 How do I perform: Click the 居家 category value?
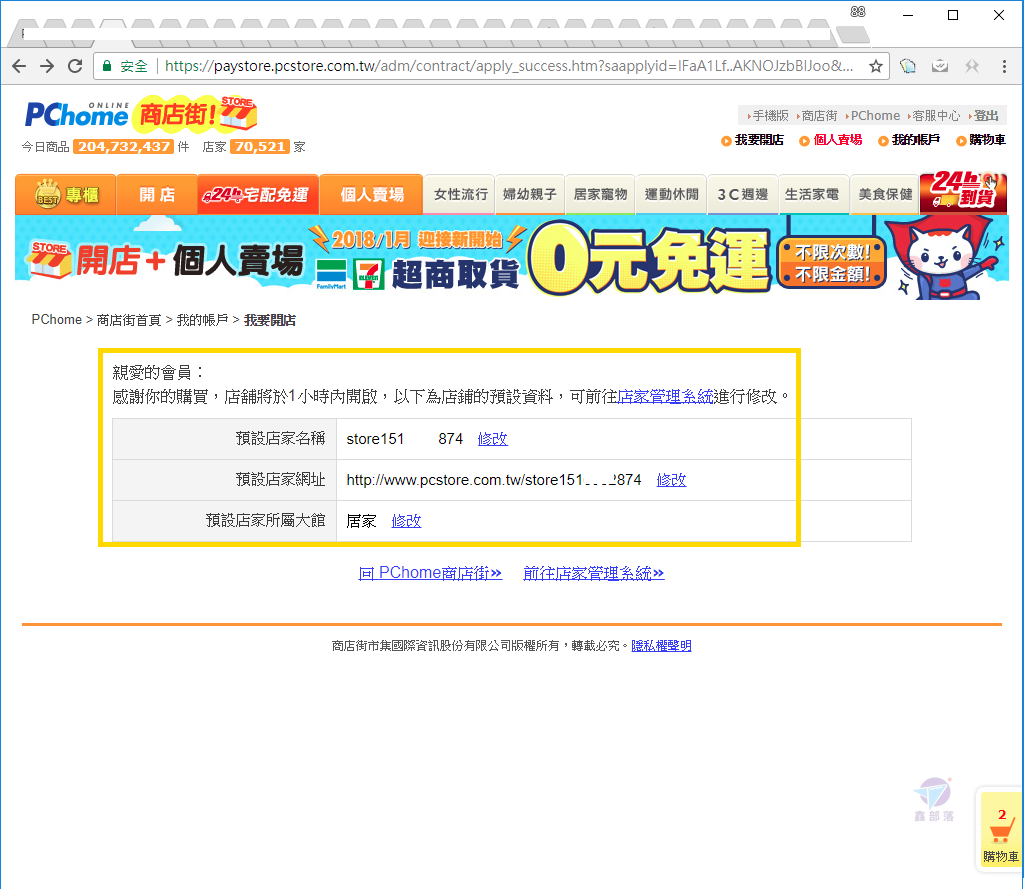coord(361,521)
